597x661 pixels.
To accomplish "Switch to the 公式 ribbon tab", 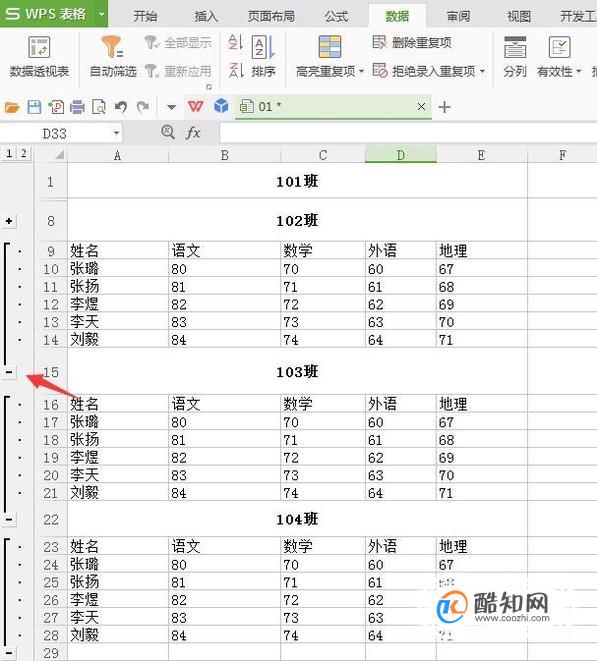I will [x=336, y=16].
